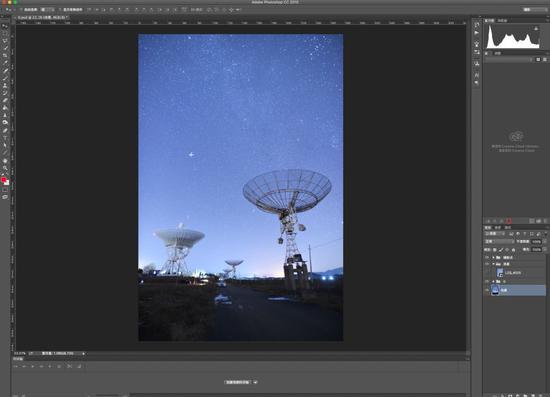Select the Path Selection tool

point(5,145)
